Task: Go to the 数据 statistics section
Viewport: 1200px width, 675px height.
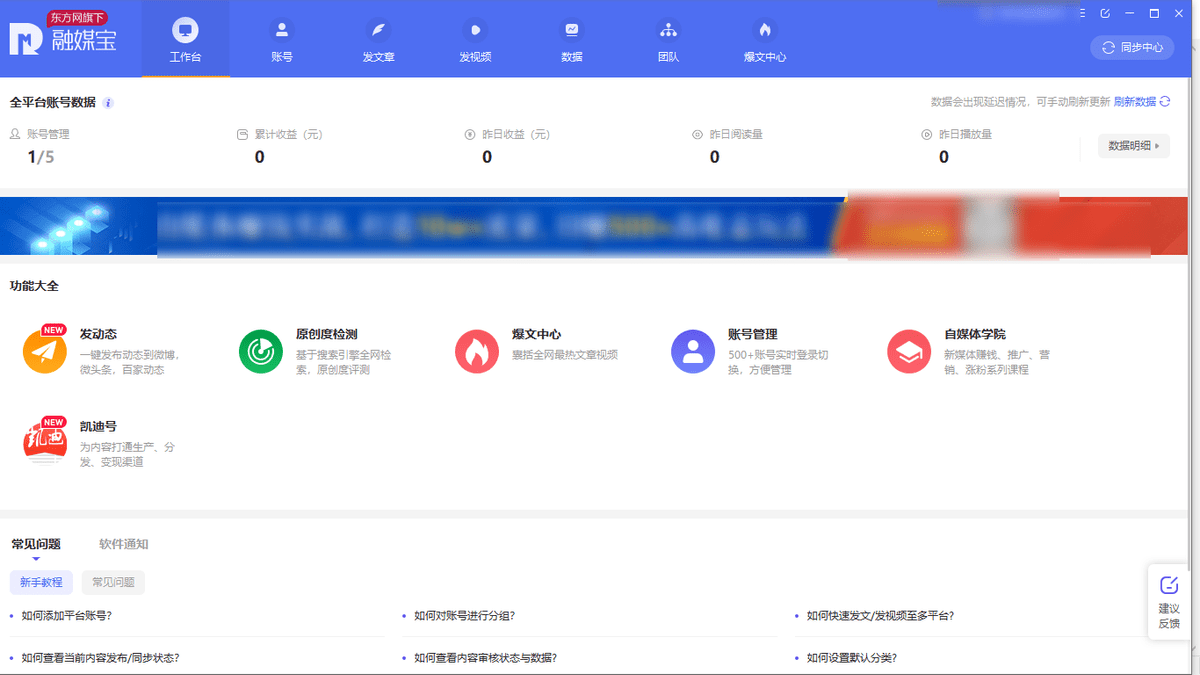Action: [x=571, y=40]
